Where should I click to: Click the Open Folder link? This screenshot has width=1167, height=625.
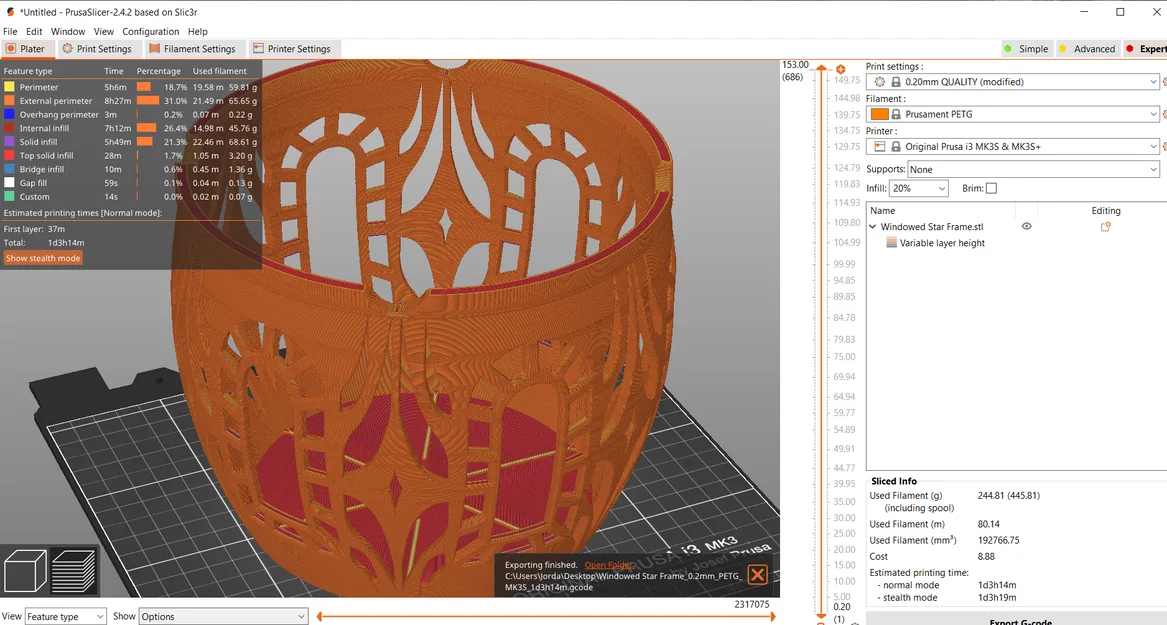click(608, 565)
